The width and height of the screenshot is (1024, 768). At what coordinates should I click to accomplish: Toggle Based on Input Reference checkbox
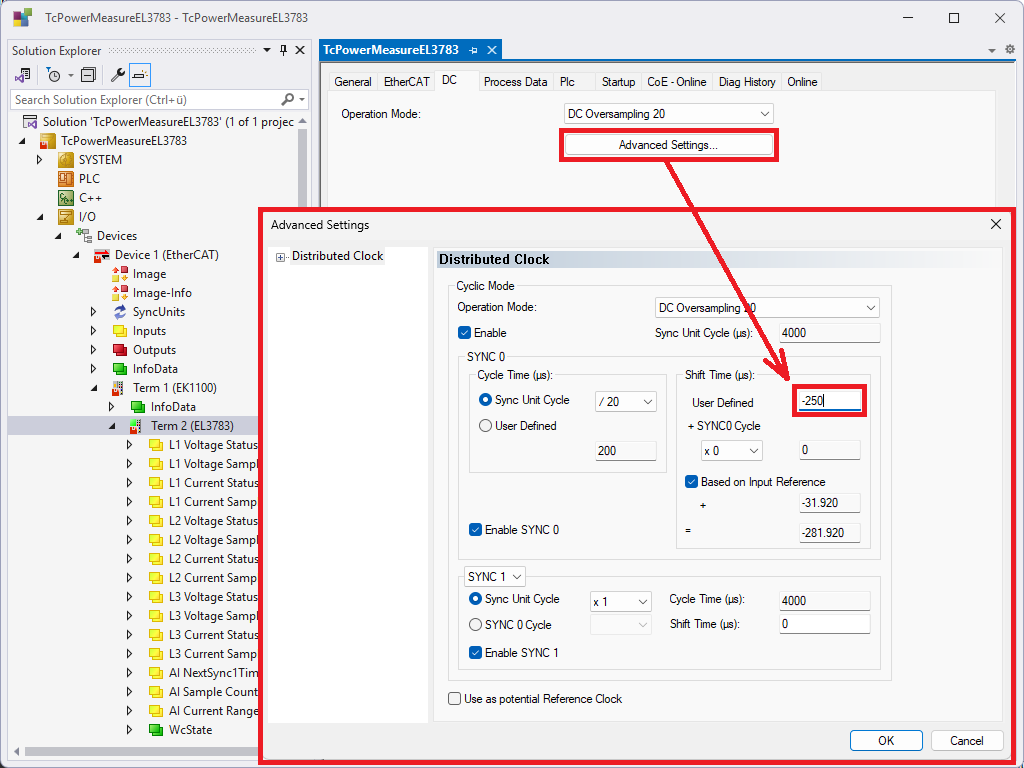tap(692, 482)
